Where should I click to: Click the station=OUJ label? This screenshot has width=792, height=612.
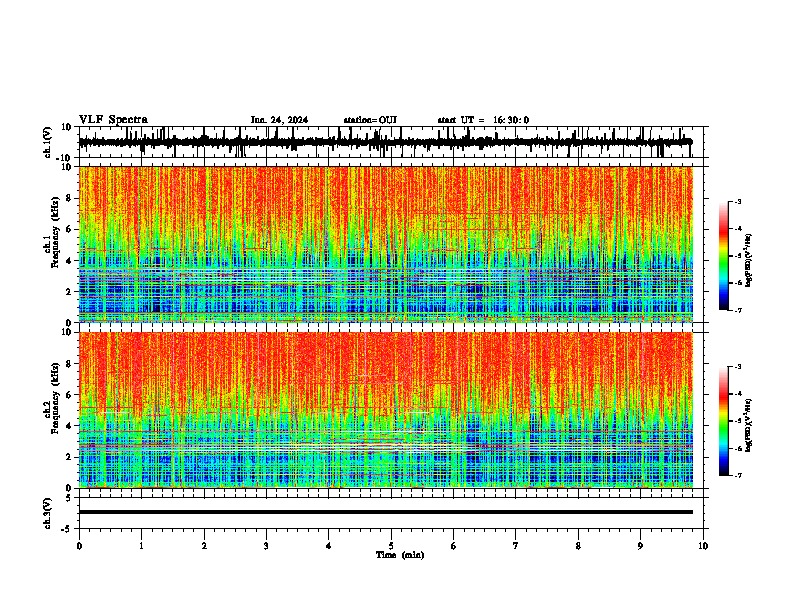(370, 120)
